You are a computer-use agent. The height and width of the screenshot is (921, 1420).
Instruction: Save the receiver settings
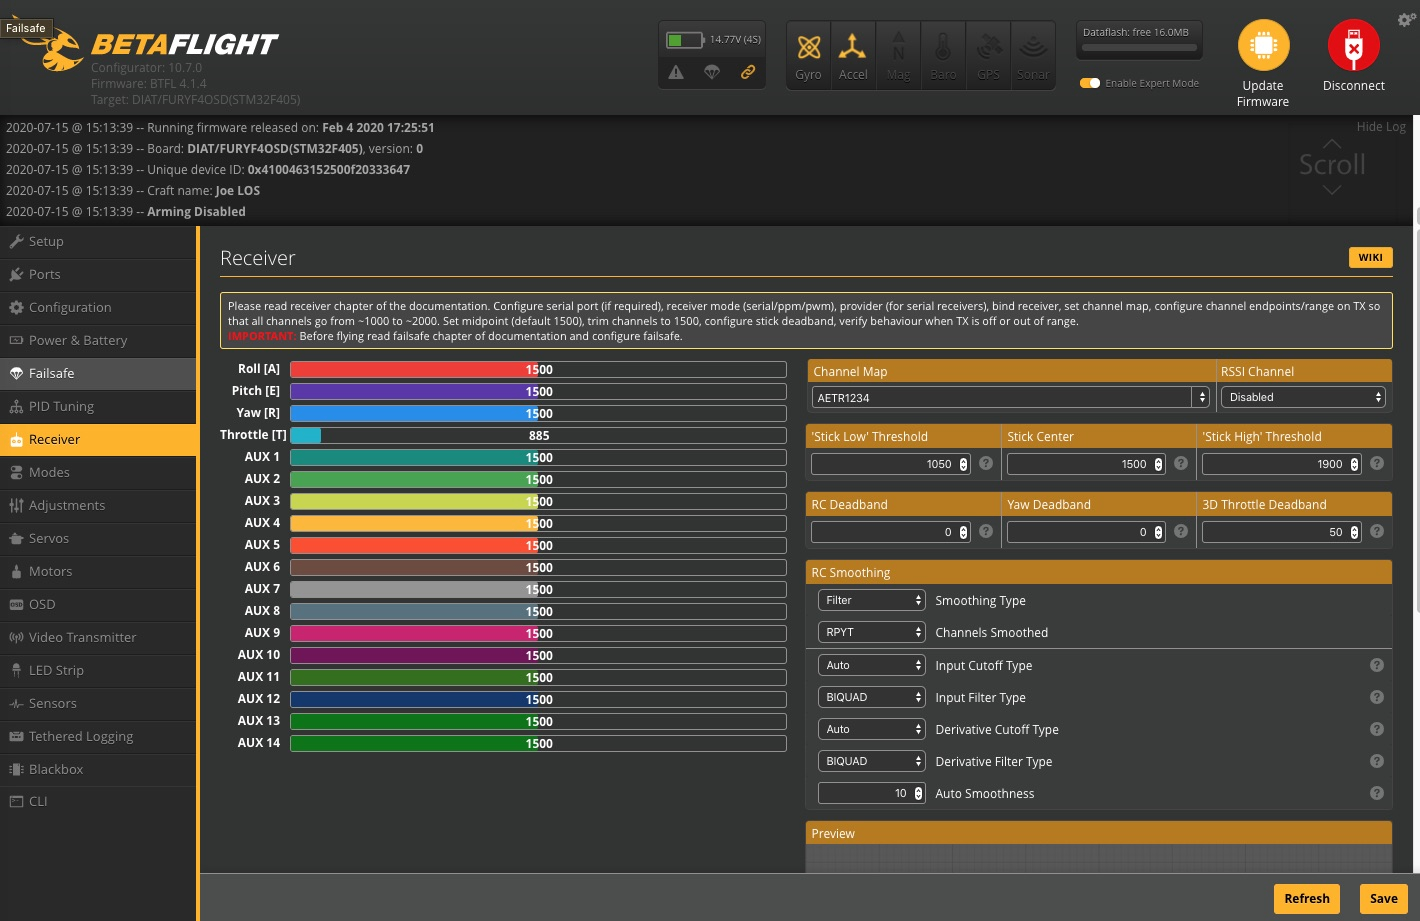pos(1384,898)
